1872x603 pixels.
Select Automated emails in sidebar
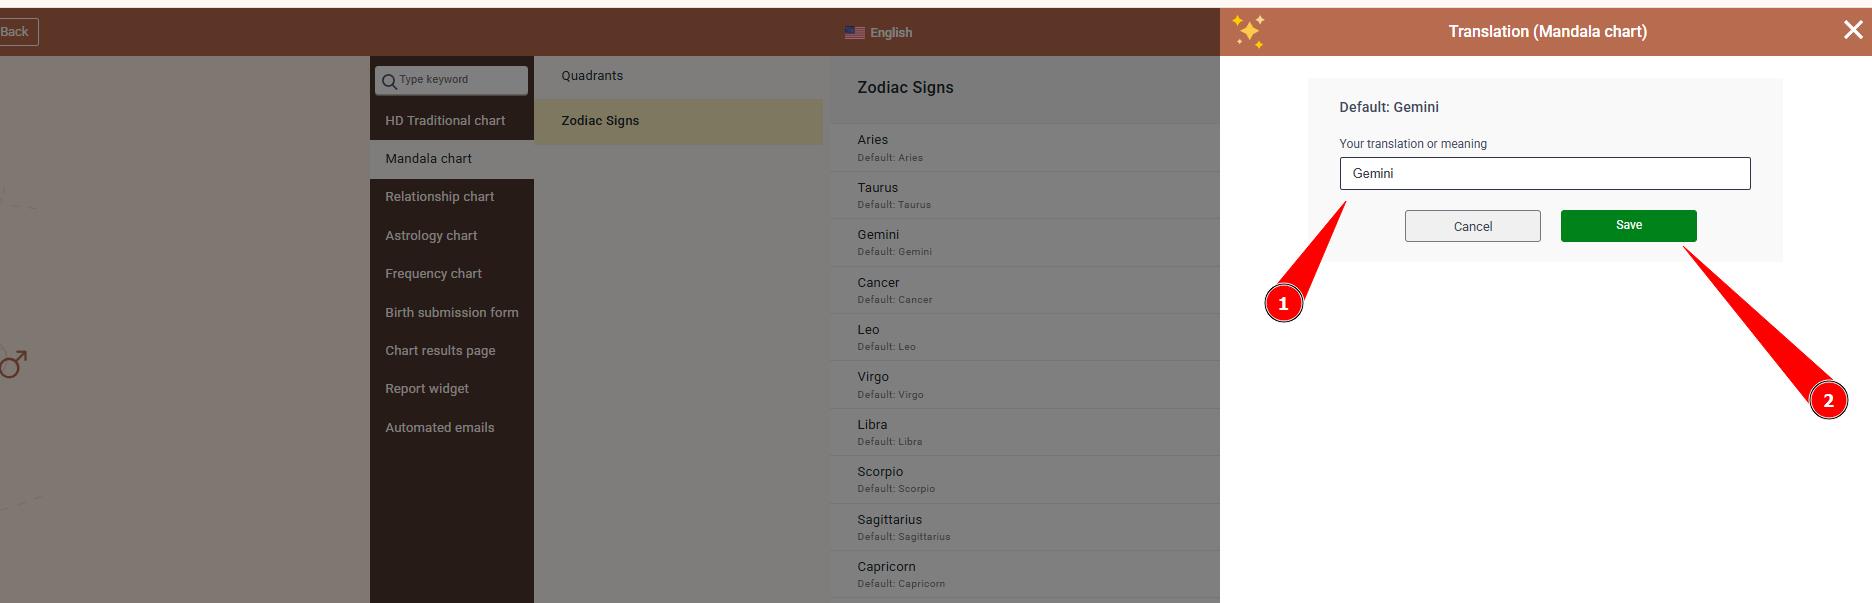coord(440,427)
